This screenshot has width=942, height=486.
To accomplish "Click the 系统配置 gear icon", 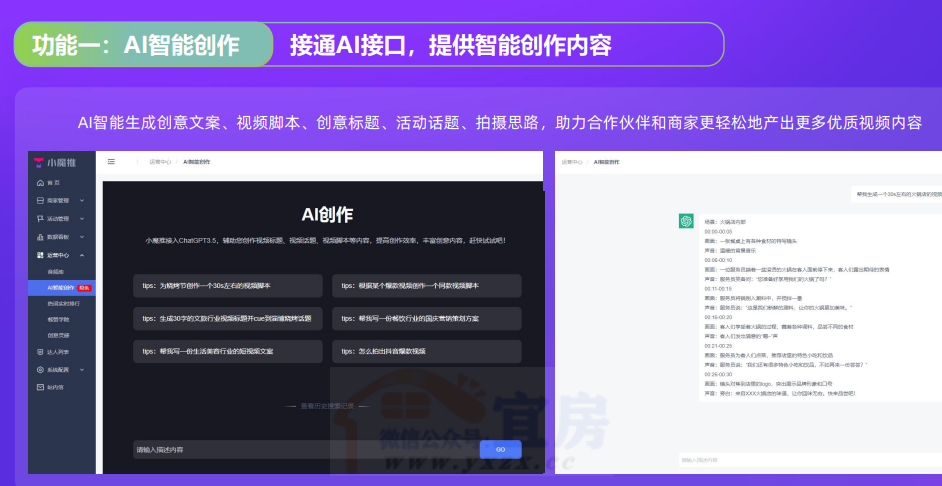I will click(40, 369).
